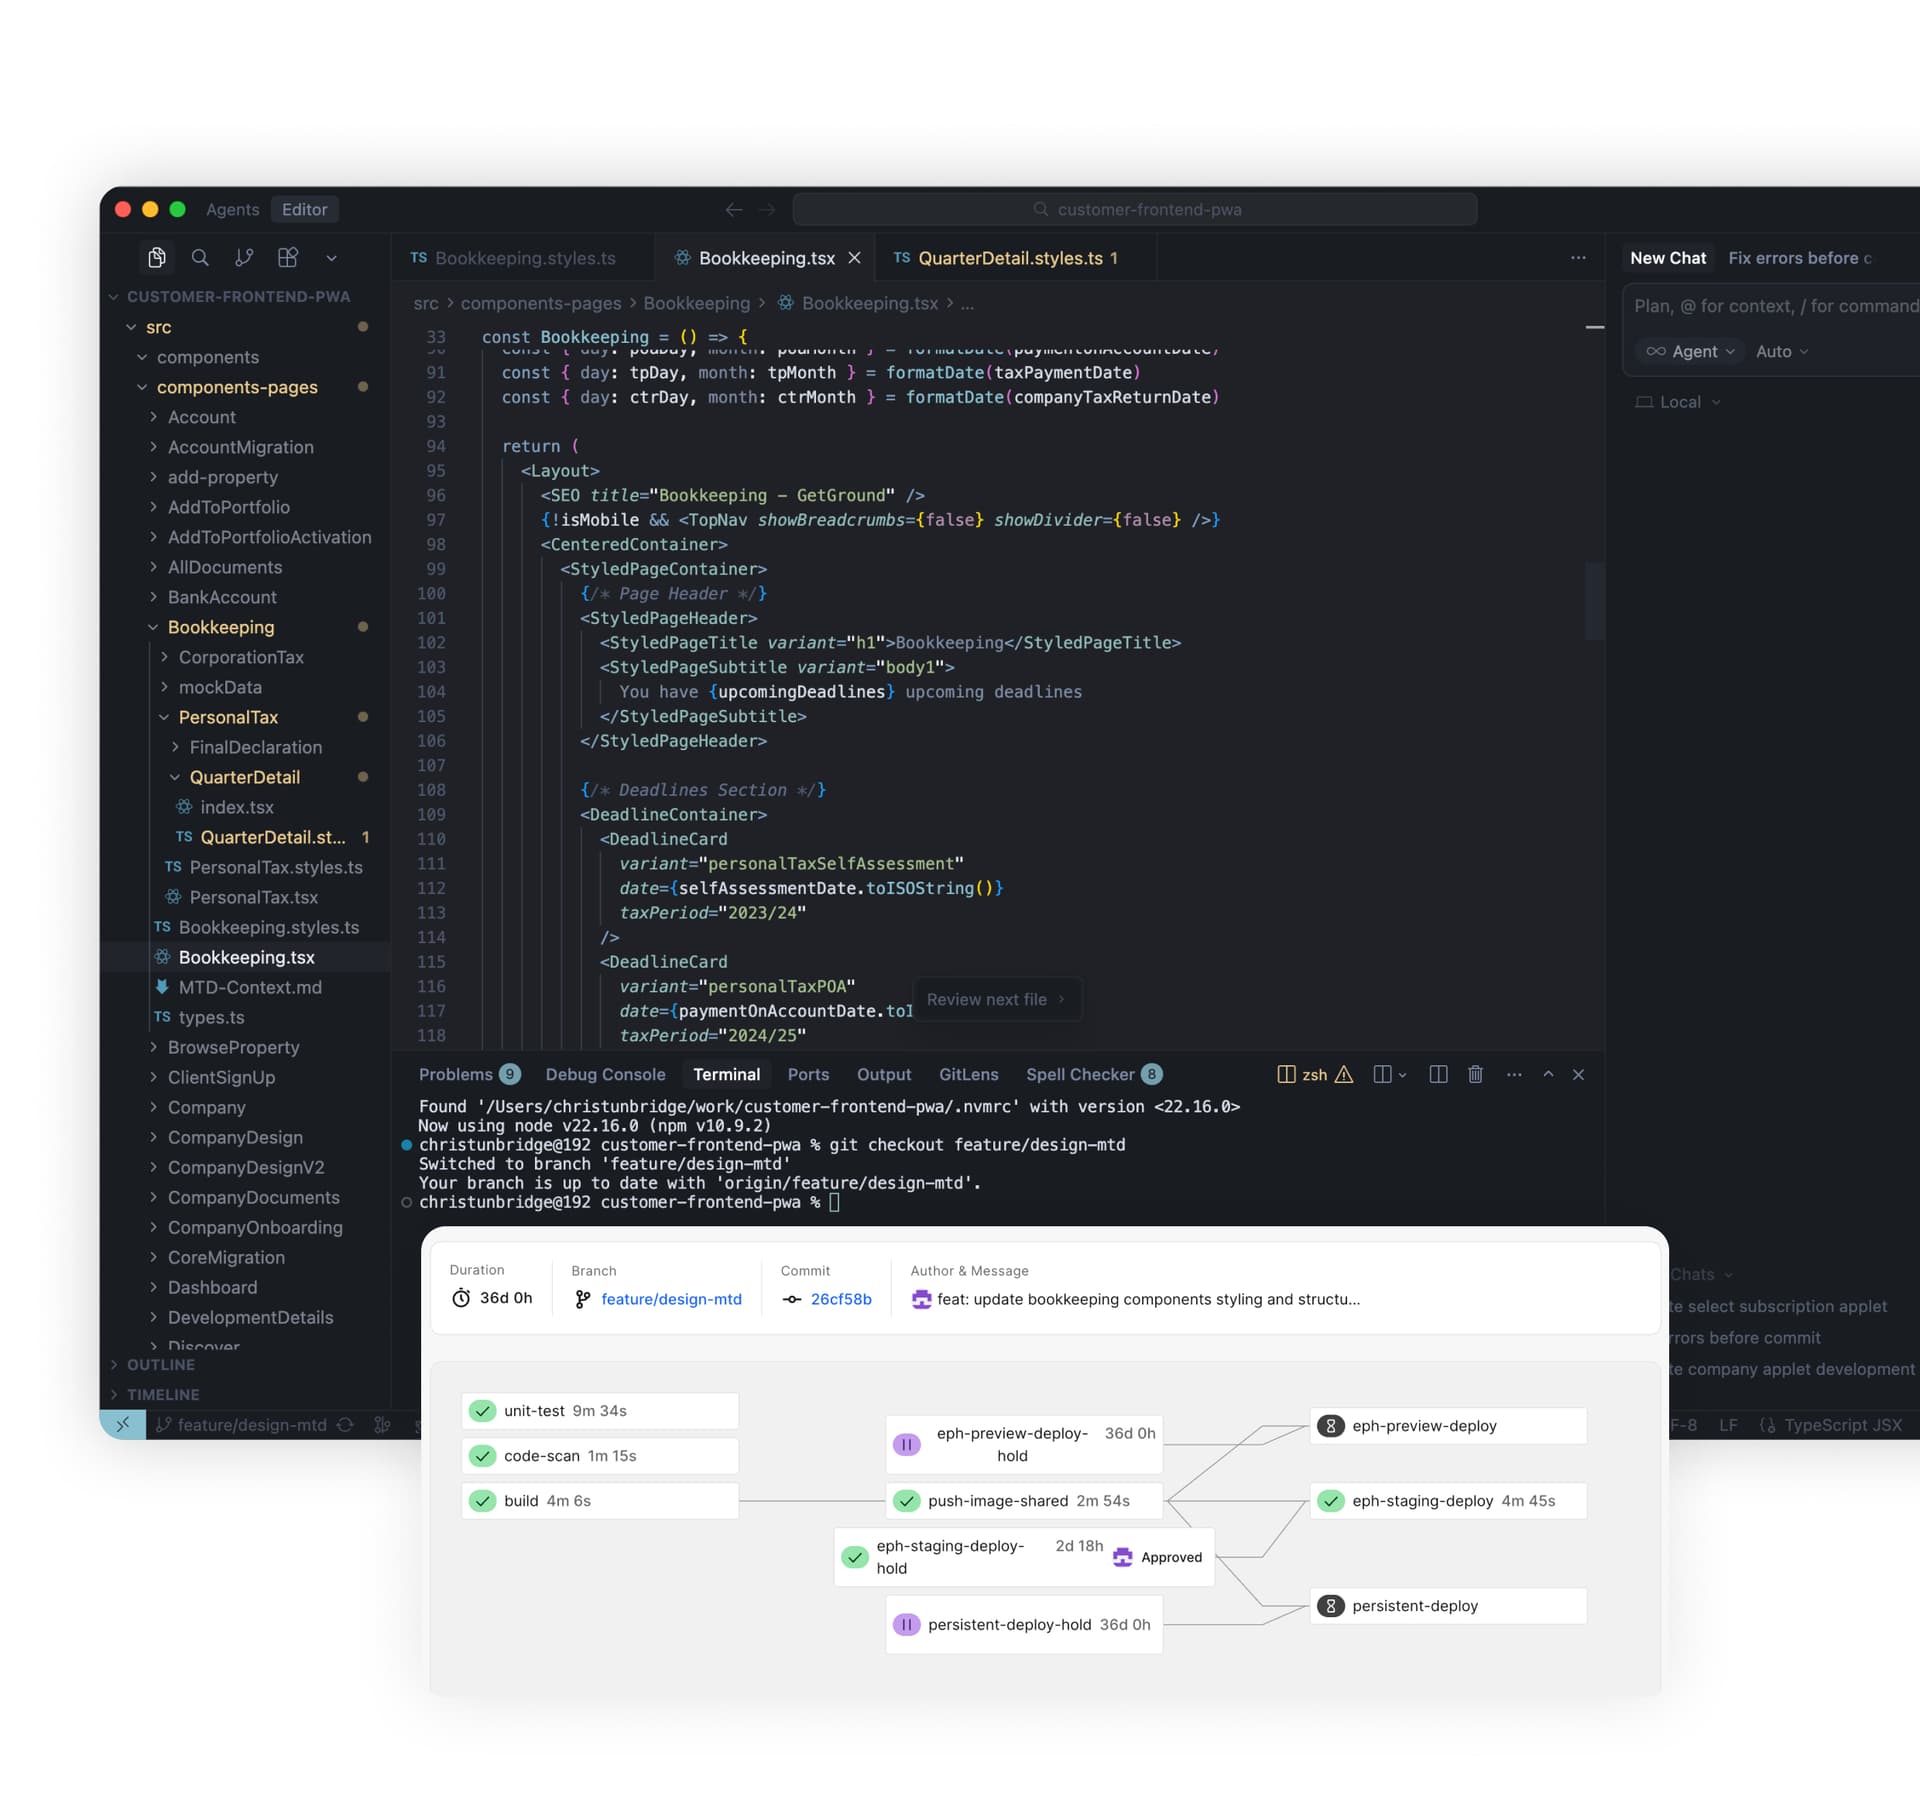
Task: Open Source Control icon in sidebar
Action: coord(244,257)
